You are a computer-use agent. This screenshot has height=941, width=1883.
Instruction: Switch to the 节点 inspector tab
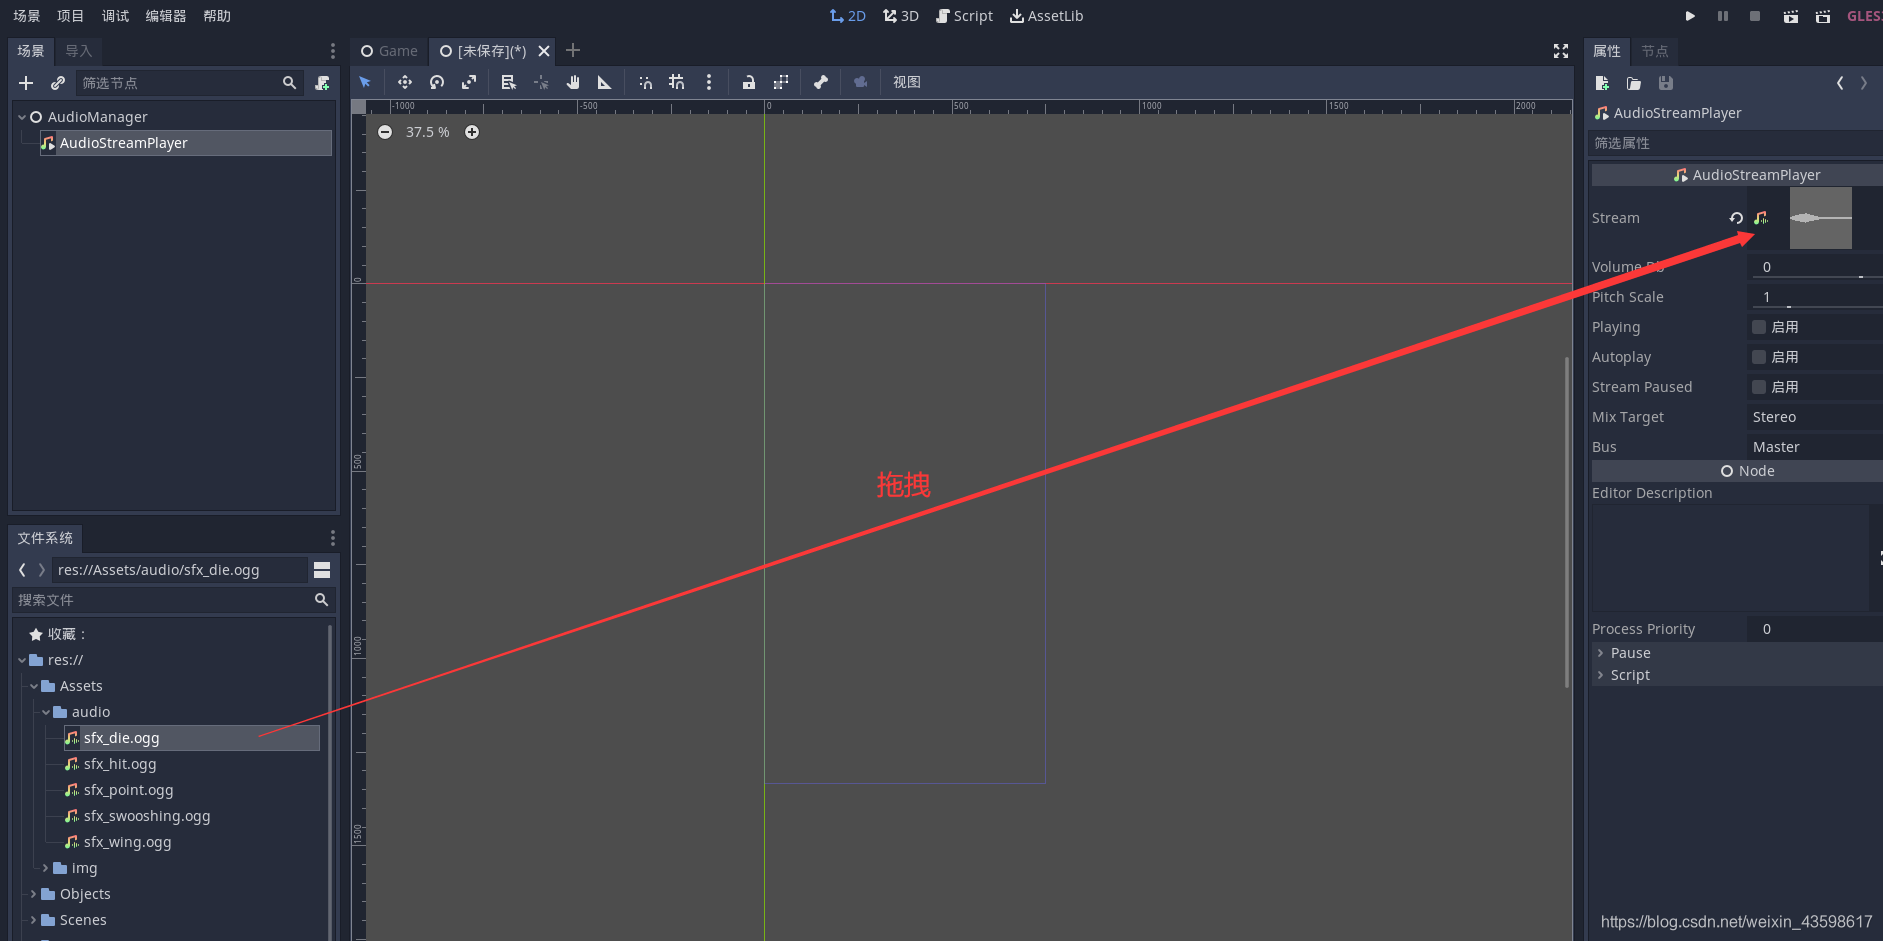coord(1655,51)
